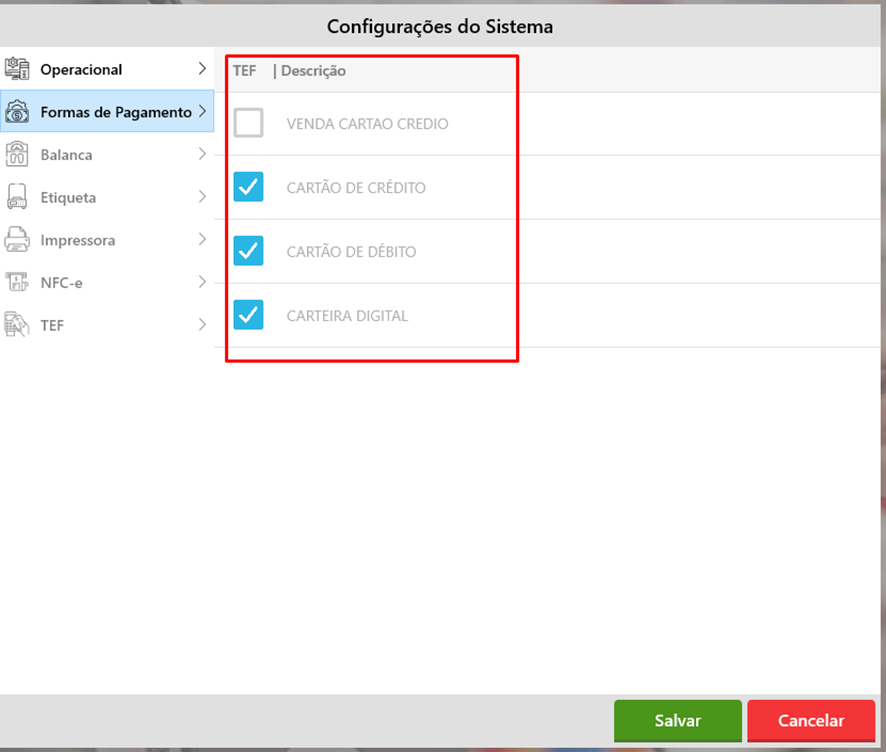Uncheck the CARTÃO DE CRÉDITO checkbox
886x752 pixels.
click(x=248, y=187)
